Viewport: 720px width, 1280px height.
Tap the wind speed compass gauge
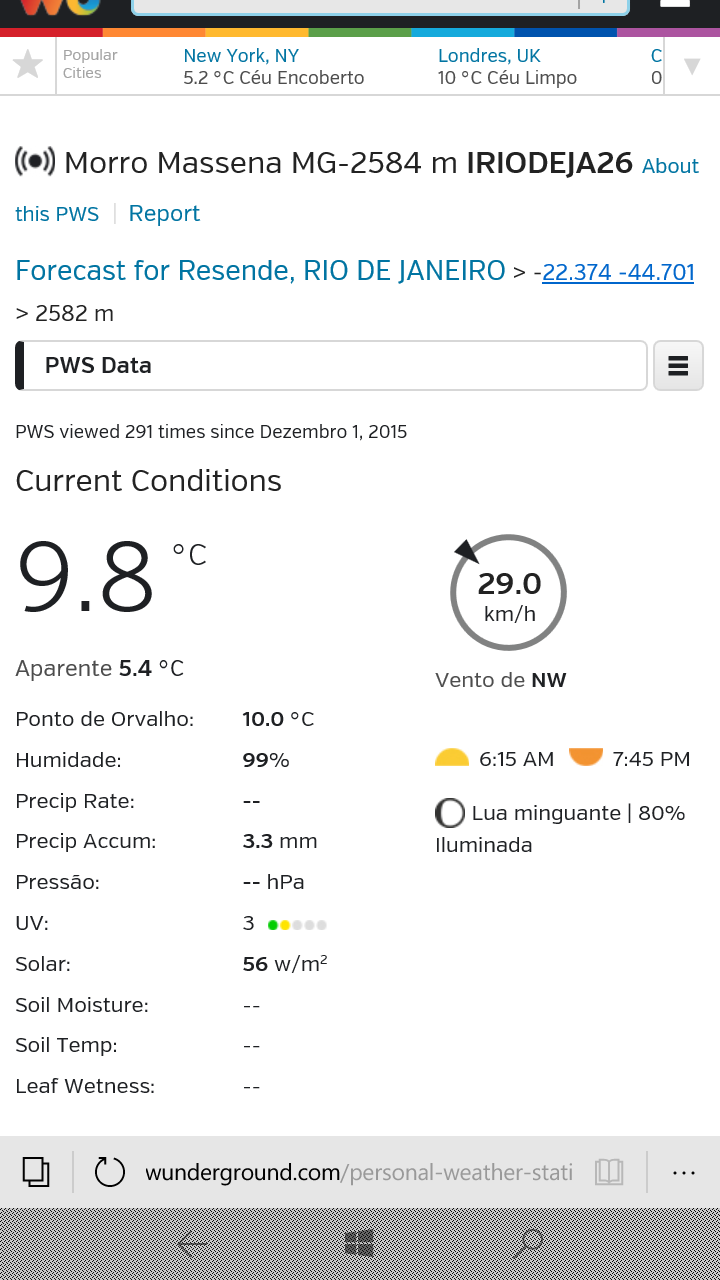coord(508,593)
